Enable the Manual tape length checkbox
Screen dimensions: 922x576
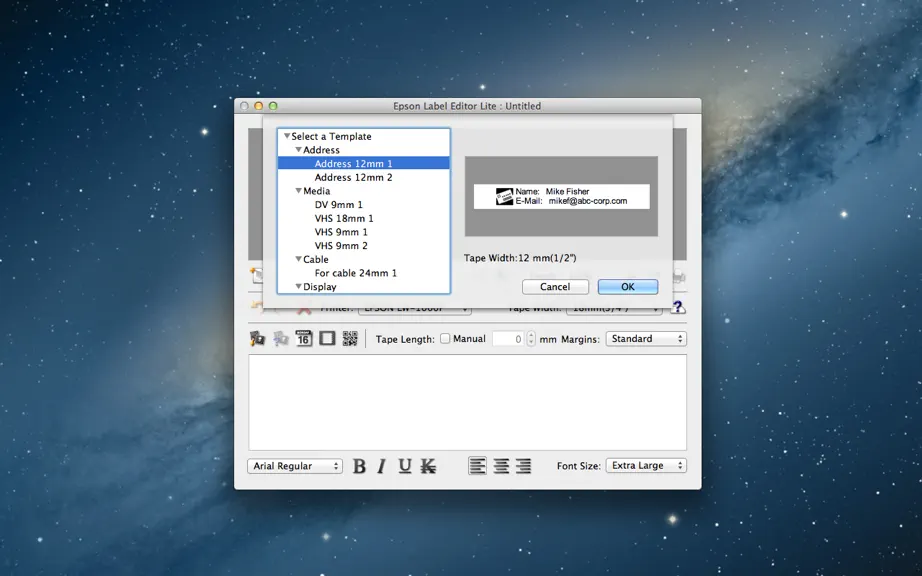tap(445, 339)
